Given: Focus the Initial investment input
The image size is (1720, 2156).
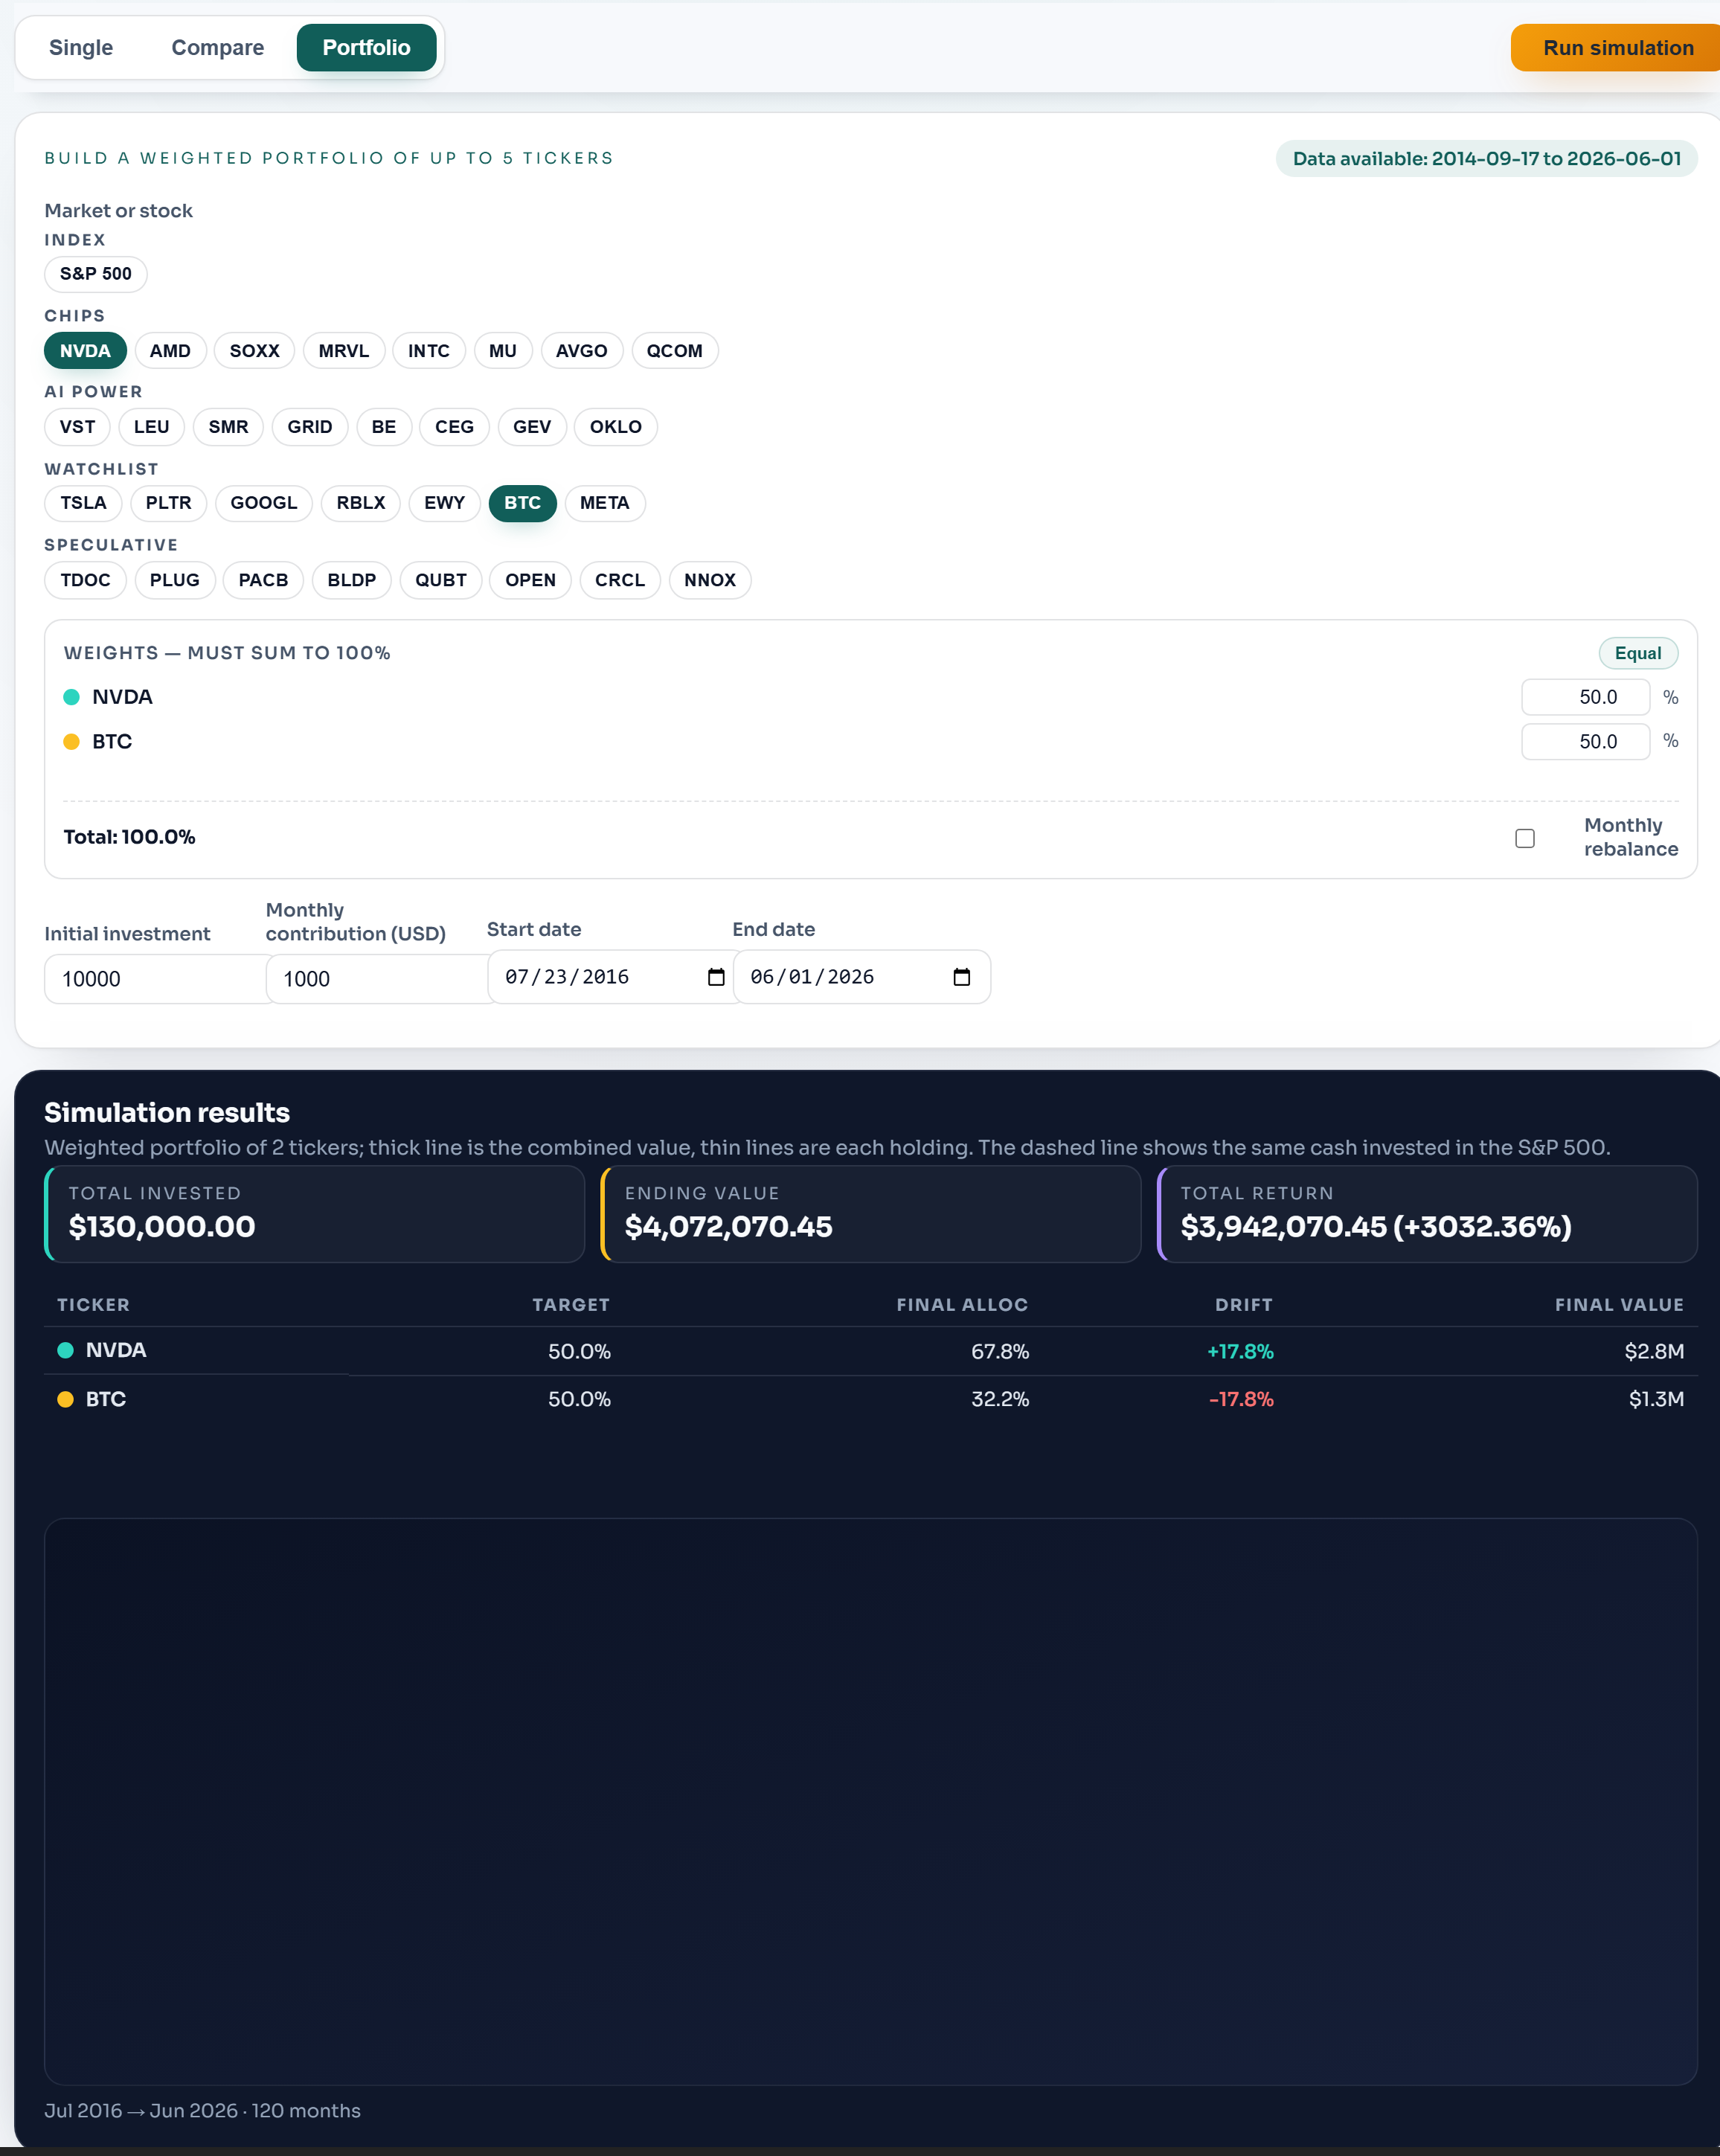Looking at the screenshot, I should pyautogui.click(x=155, y=979).
